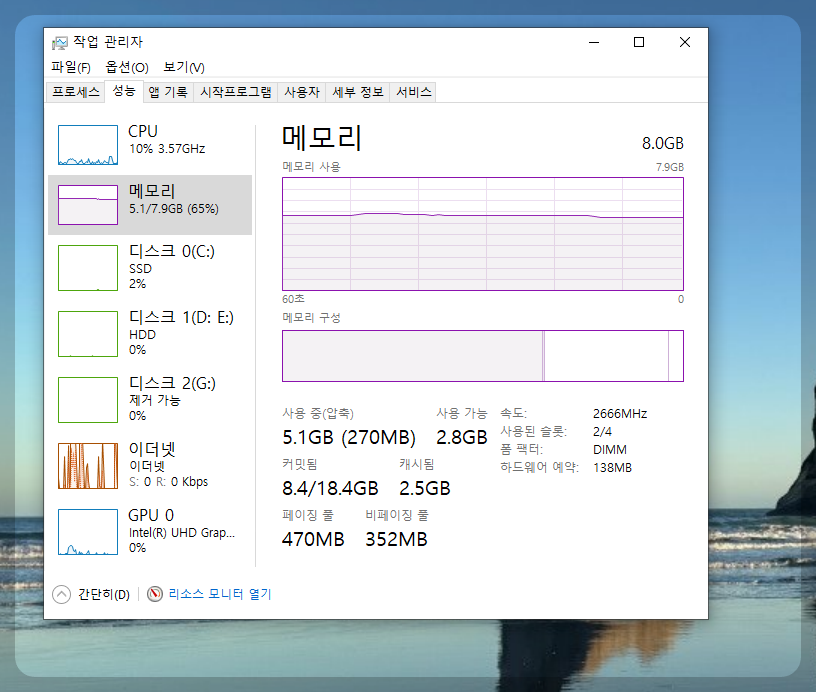816x692 pixels.
Task: Click the 8.4/18.4GB committed value
Action: point(330,488)
